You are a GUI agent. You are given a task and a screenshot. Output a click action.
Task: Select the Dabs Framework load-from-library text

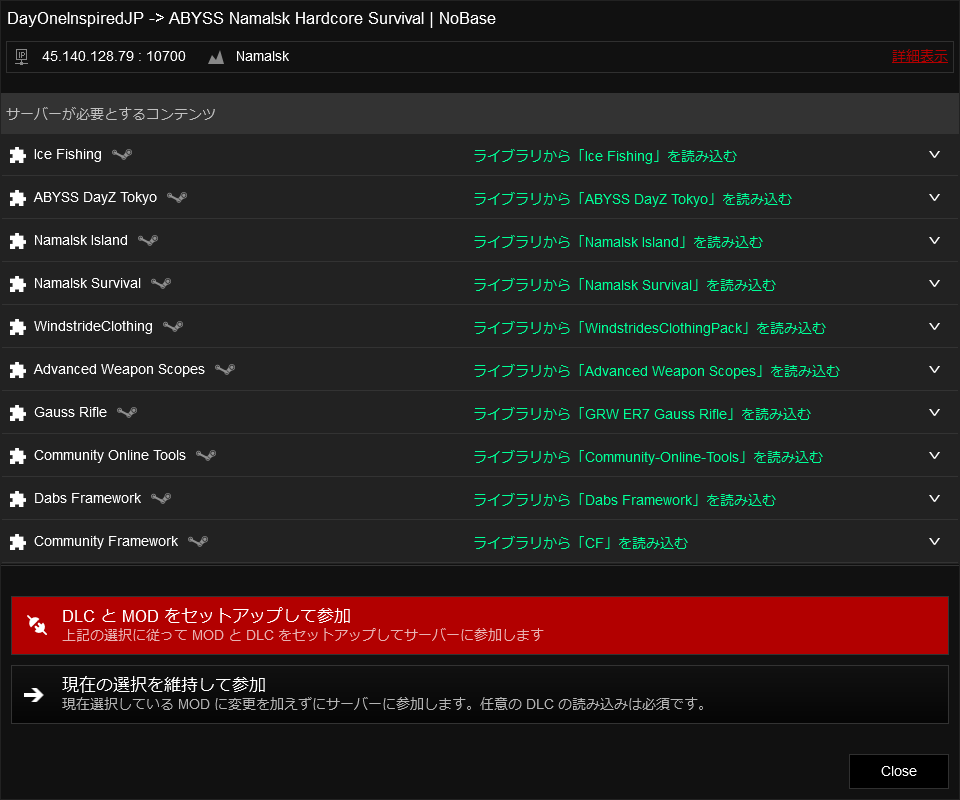point(624,500)
